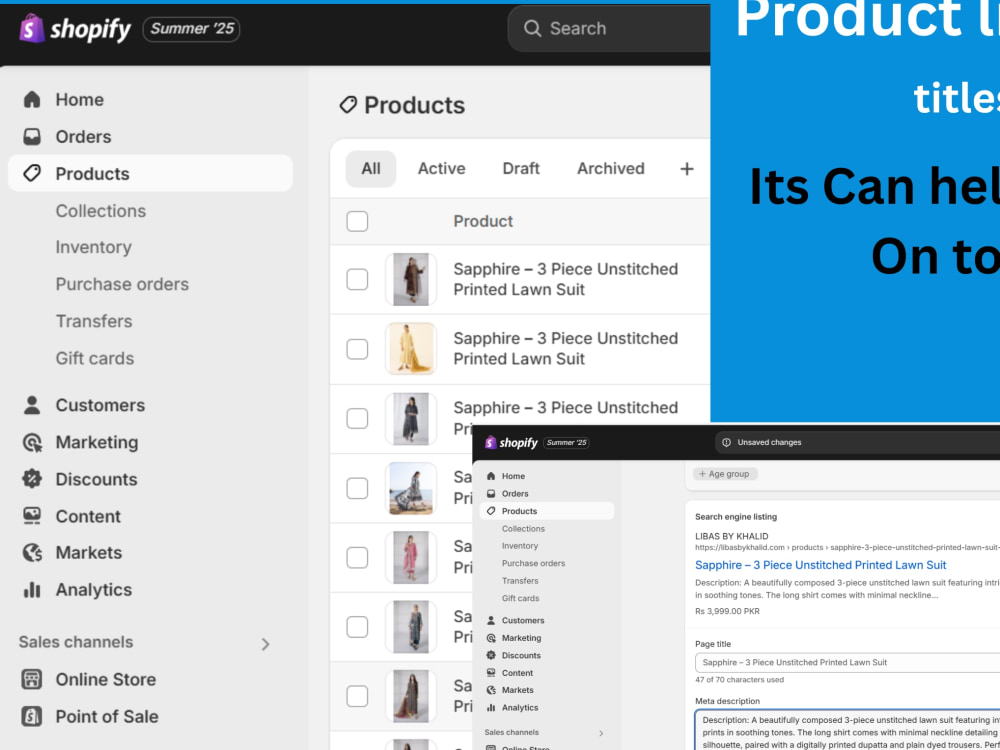Open the Sapphire search listing title link
Viewport: 1000px width, 750px height.
[820, 565]
